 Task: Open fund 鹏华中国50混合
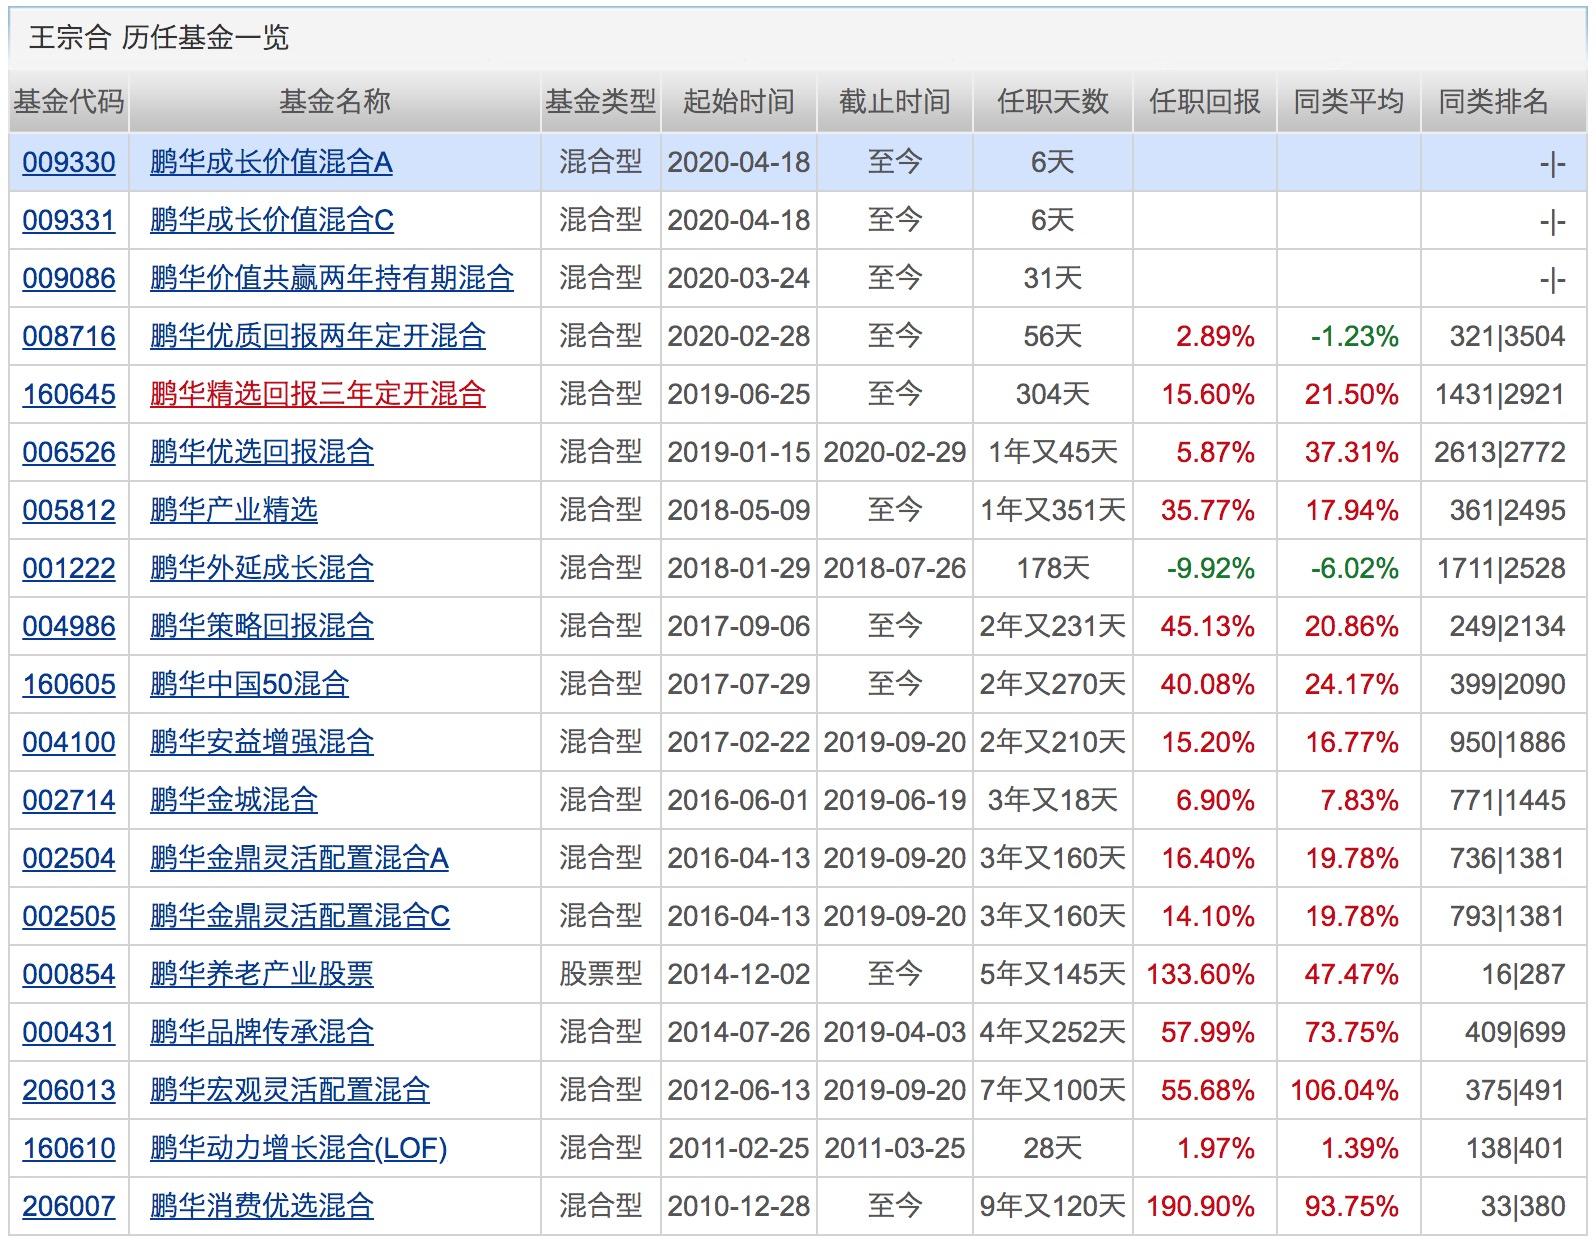[250, 684]
